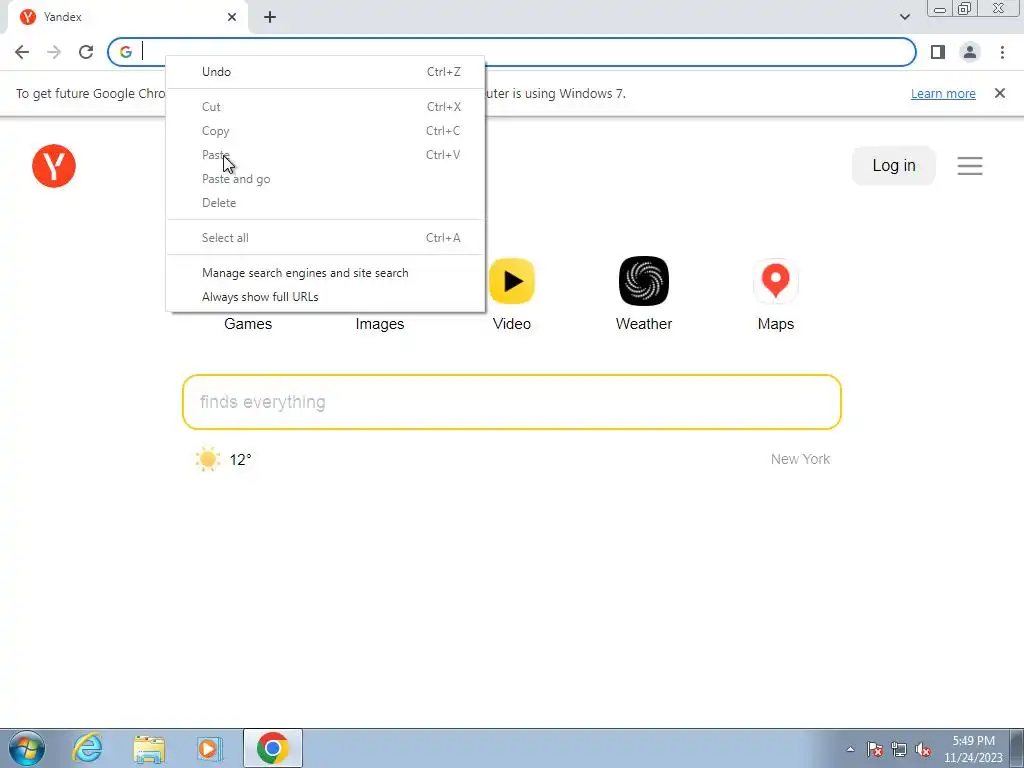The width and height of the screenshot is (1024, 768).
Task: Close the Yandex tab
Action: (232, 17)
